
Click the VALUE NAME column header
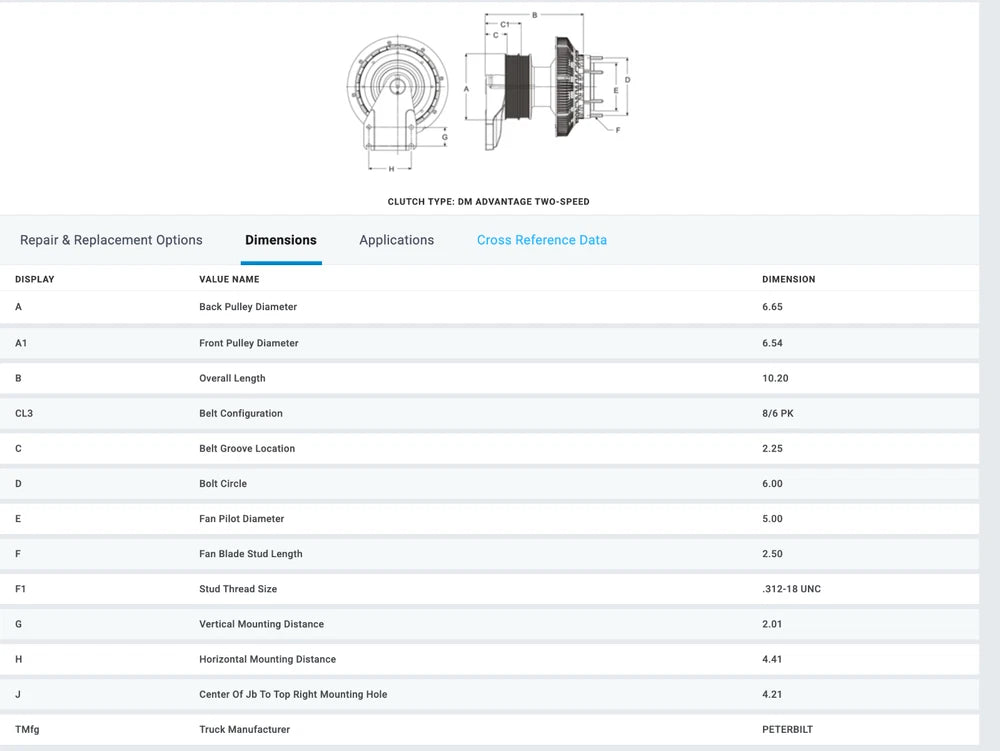(x=229, y=279)
